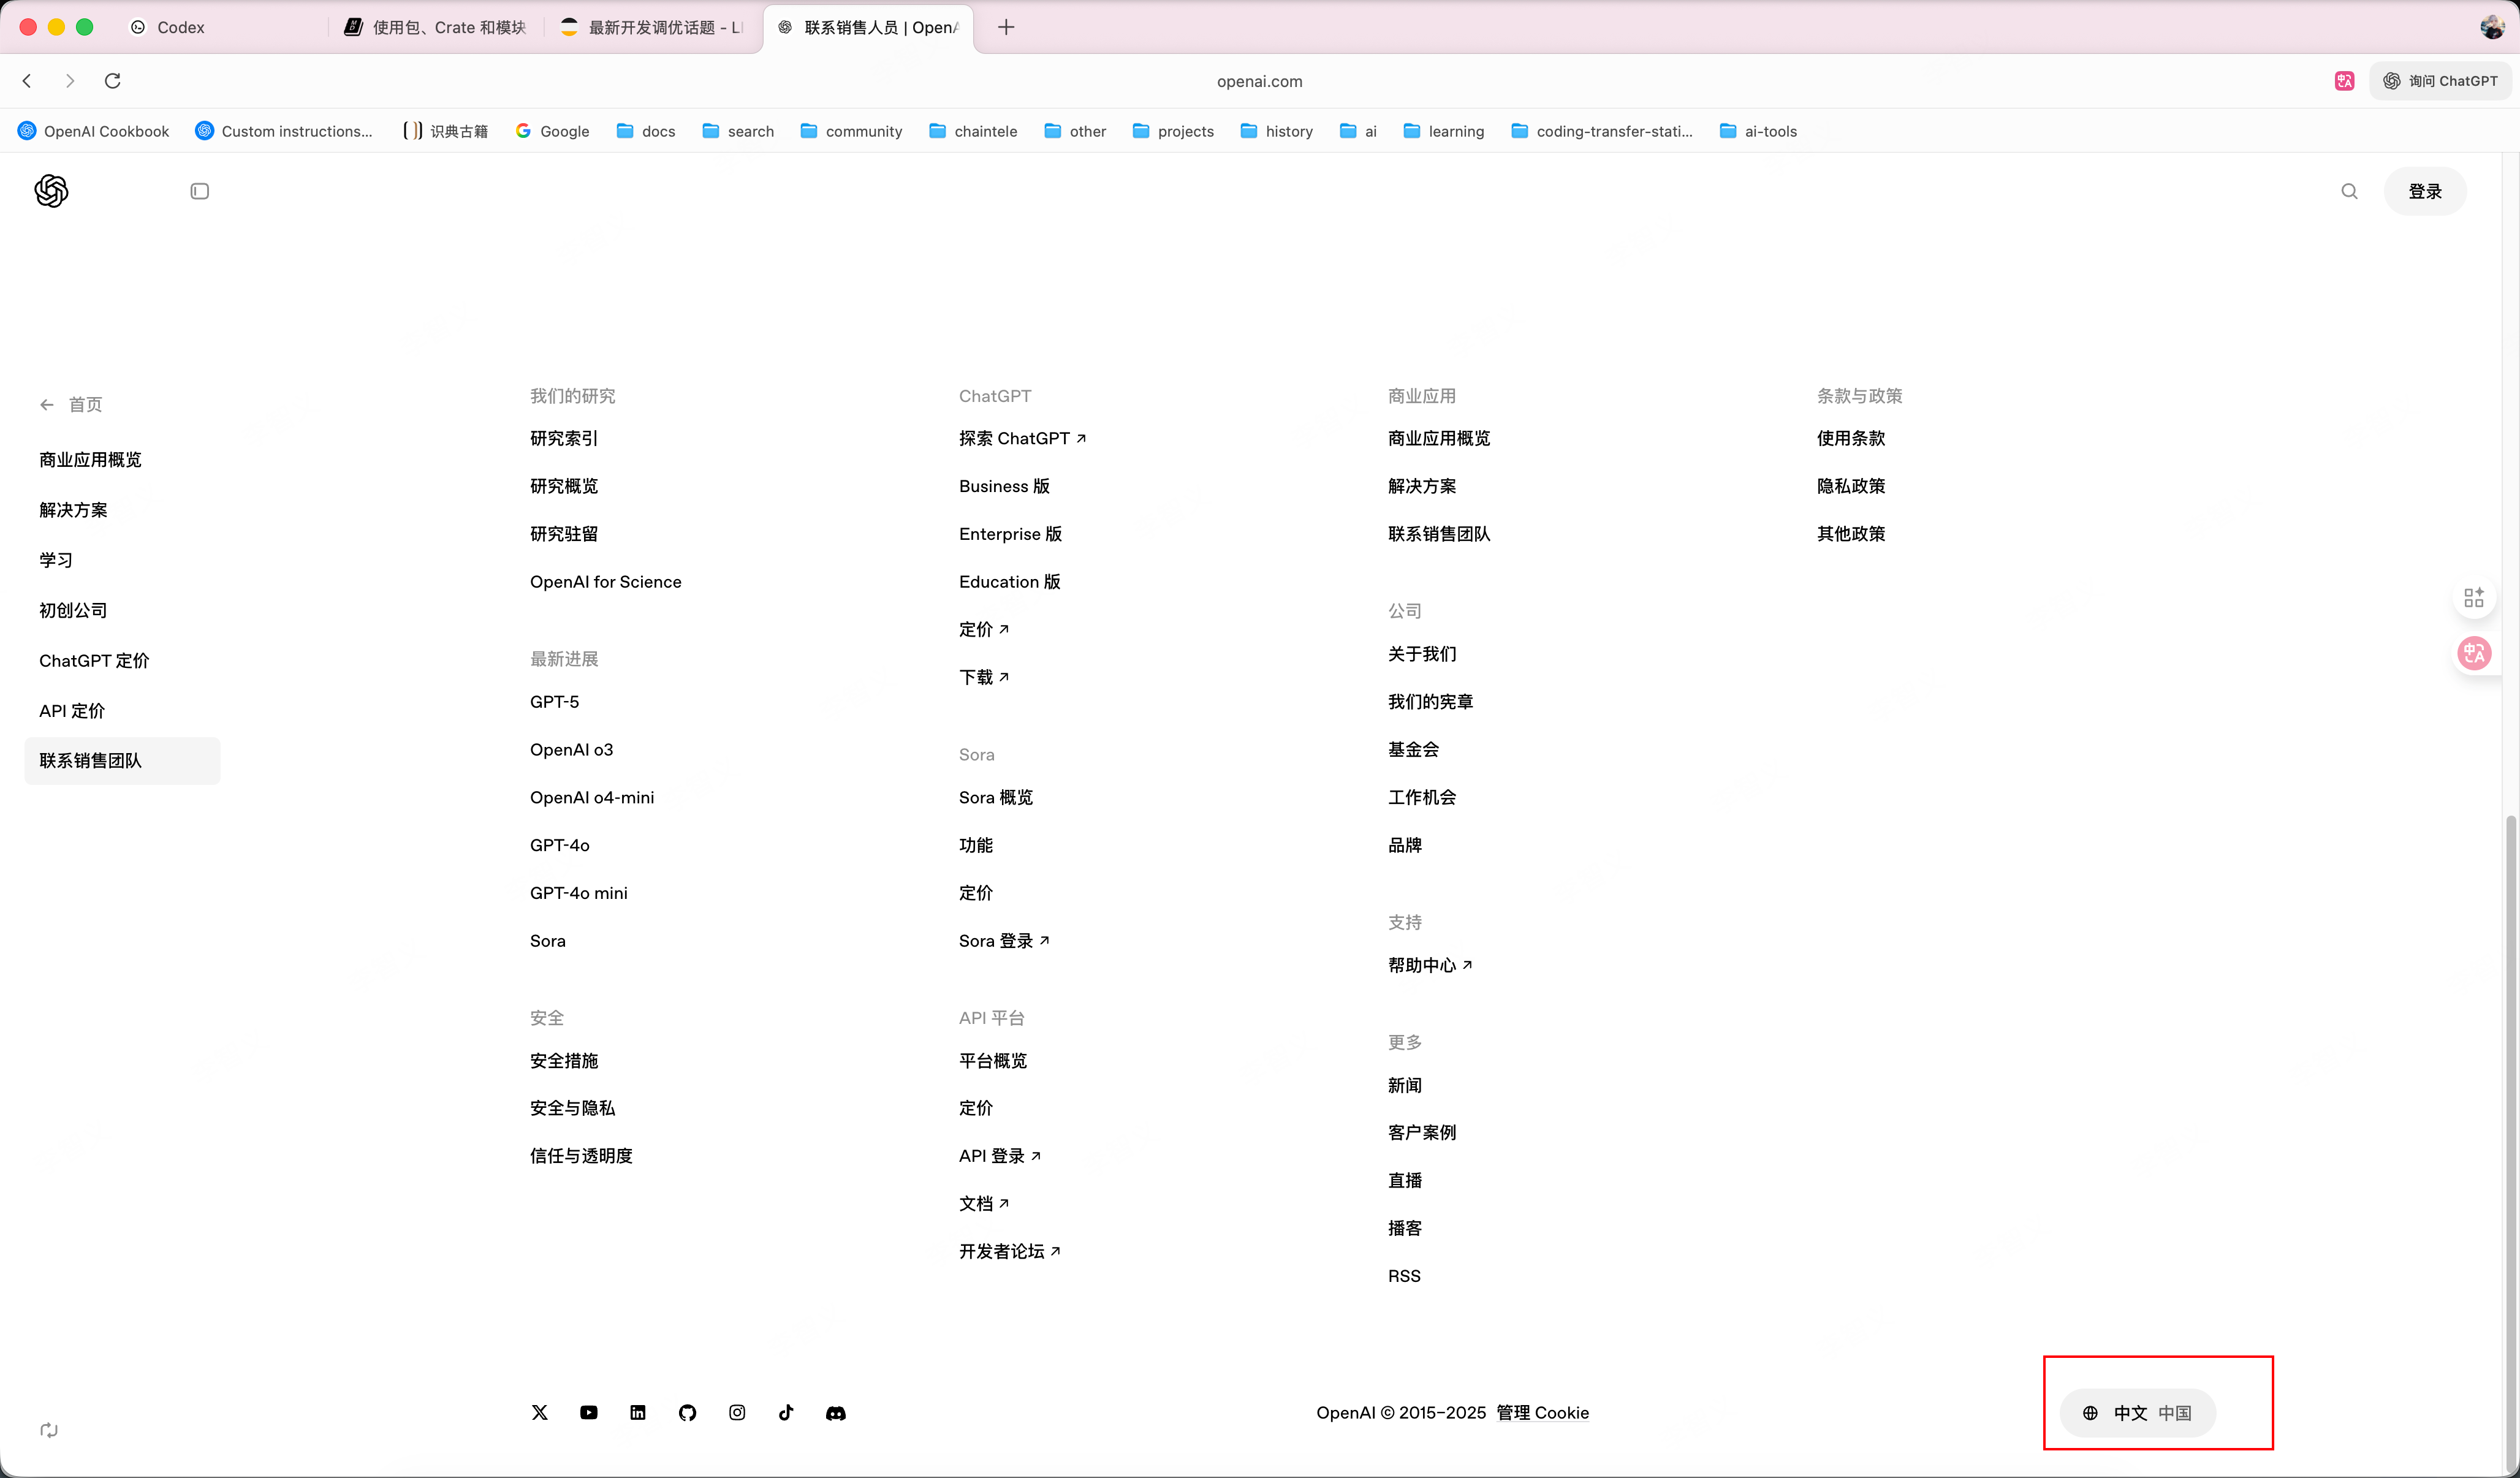Select 联系销售团队 in left sidebar
Viewport: 2520px width, 1478px height.
[122, 761]
